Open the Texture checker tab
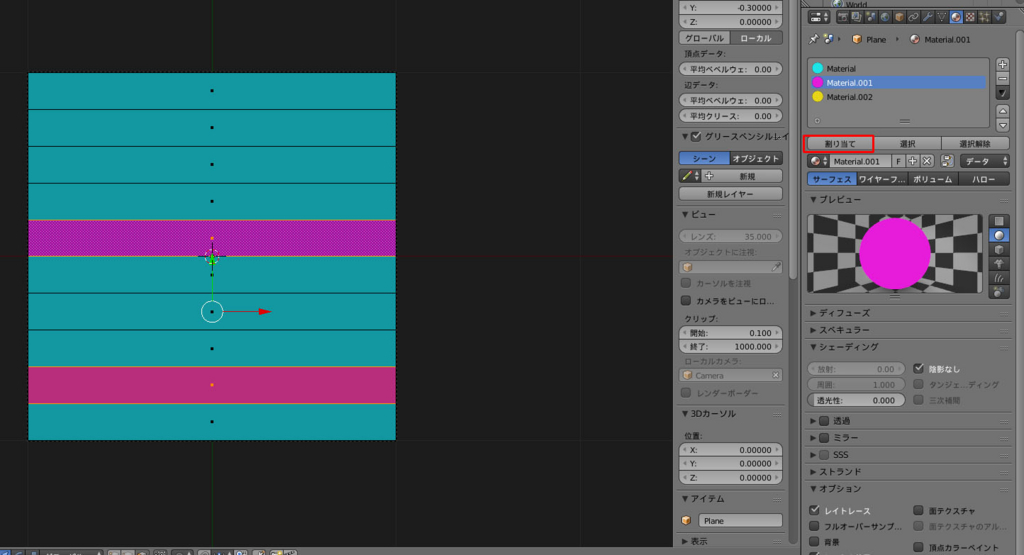This screenshot has height=555, width=1024. pyautogui.click(x=970, y=17)
